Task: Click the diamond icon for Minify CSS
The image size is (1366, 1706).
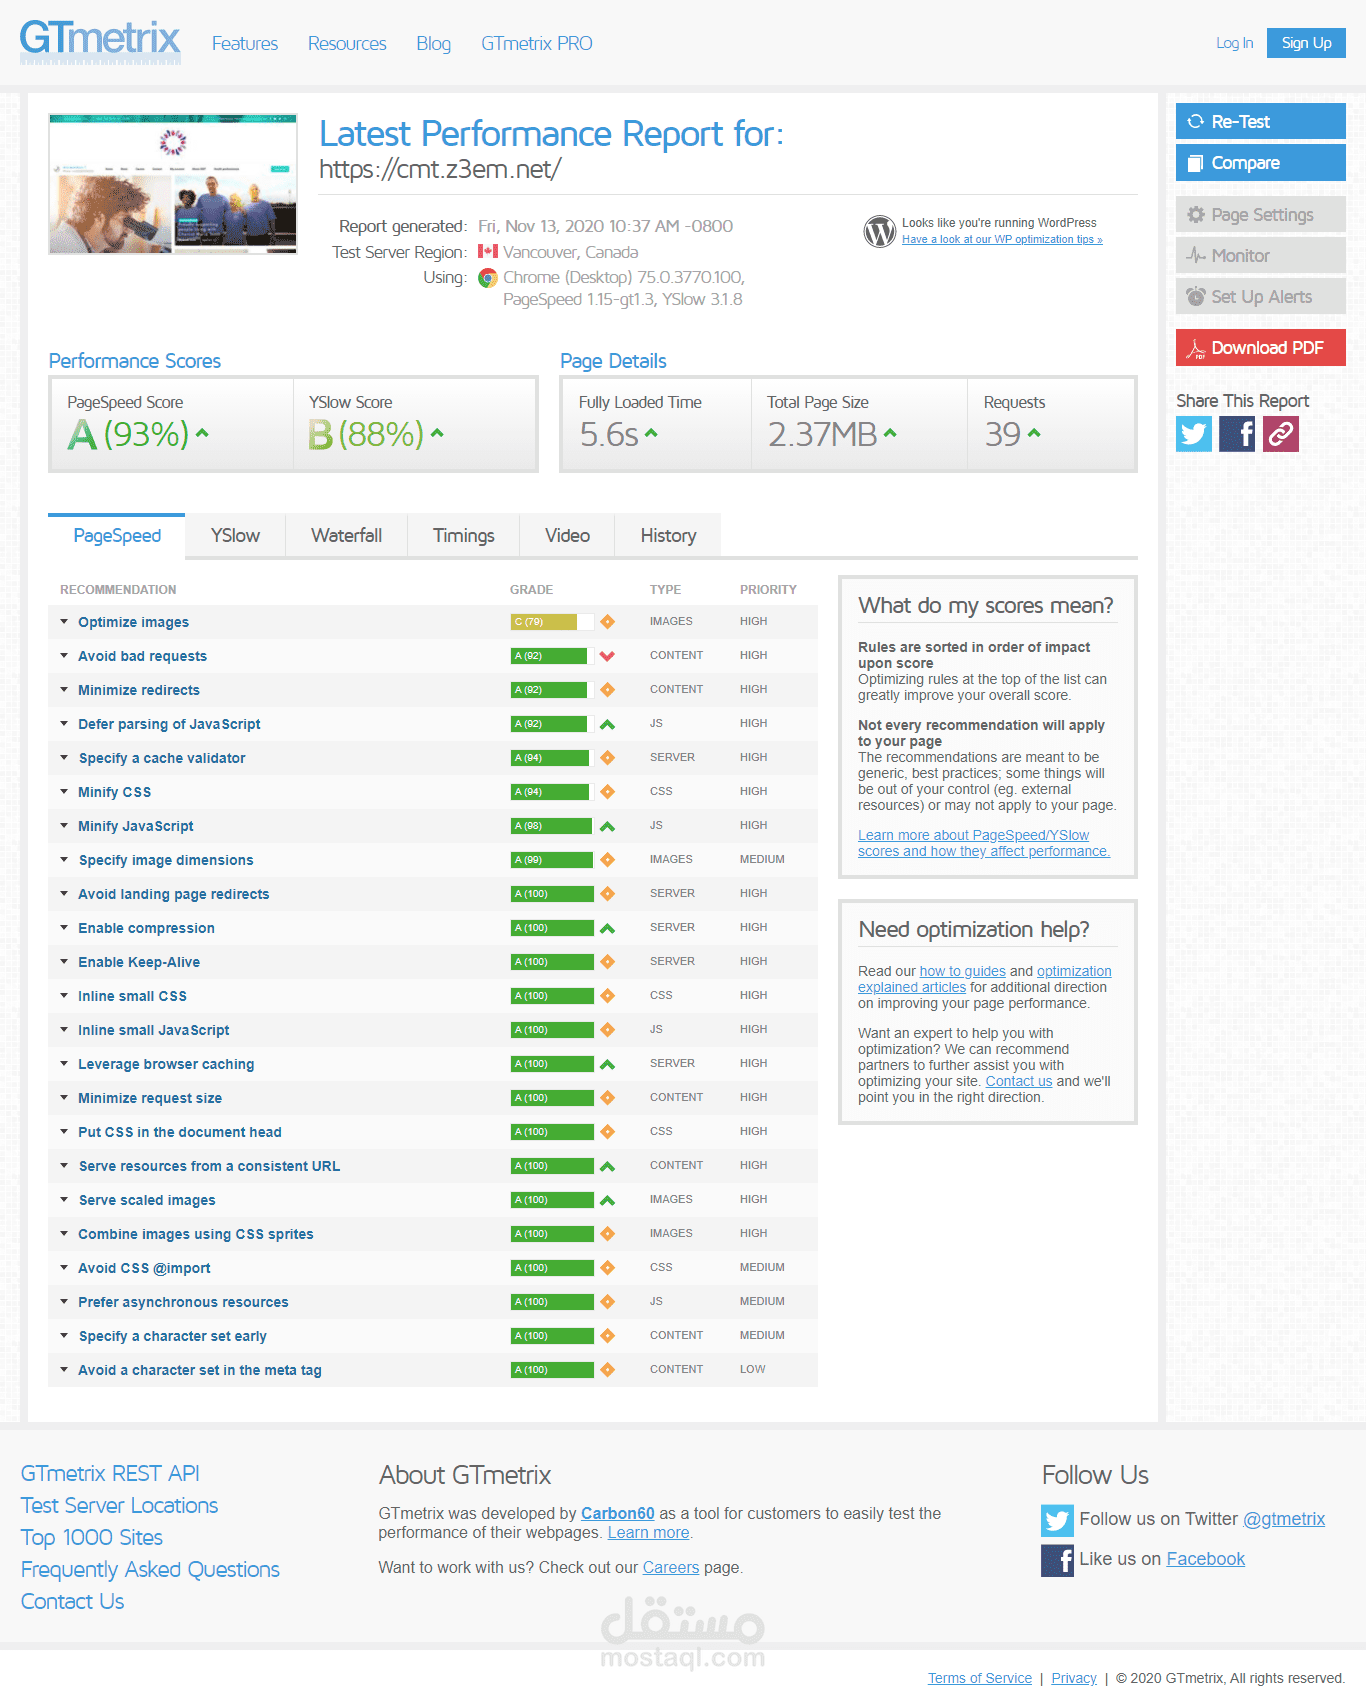Action: (607, 792)
